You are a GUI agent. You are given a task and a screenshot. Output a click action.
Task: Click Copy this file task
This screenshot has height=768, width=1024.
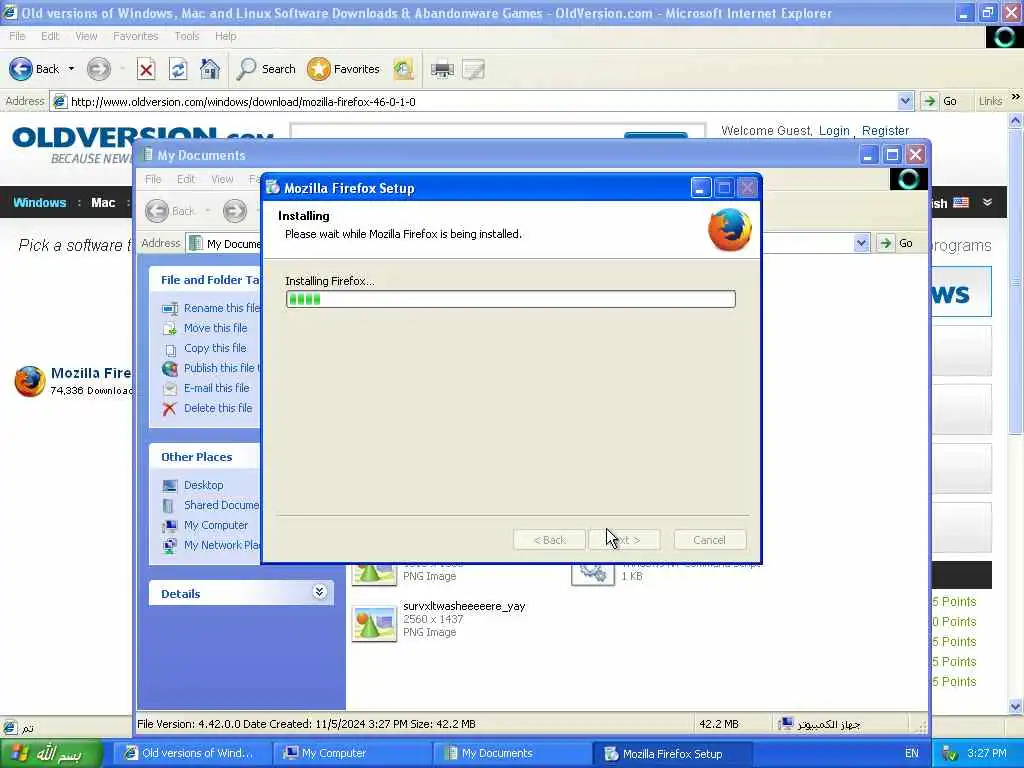[x=204, y=348]
